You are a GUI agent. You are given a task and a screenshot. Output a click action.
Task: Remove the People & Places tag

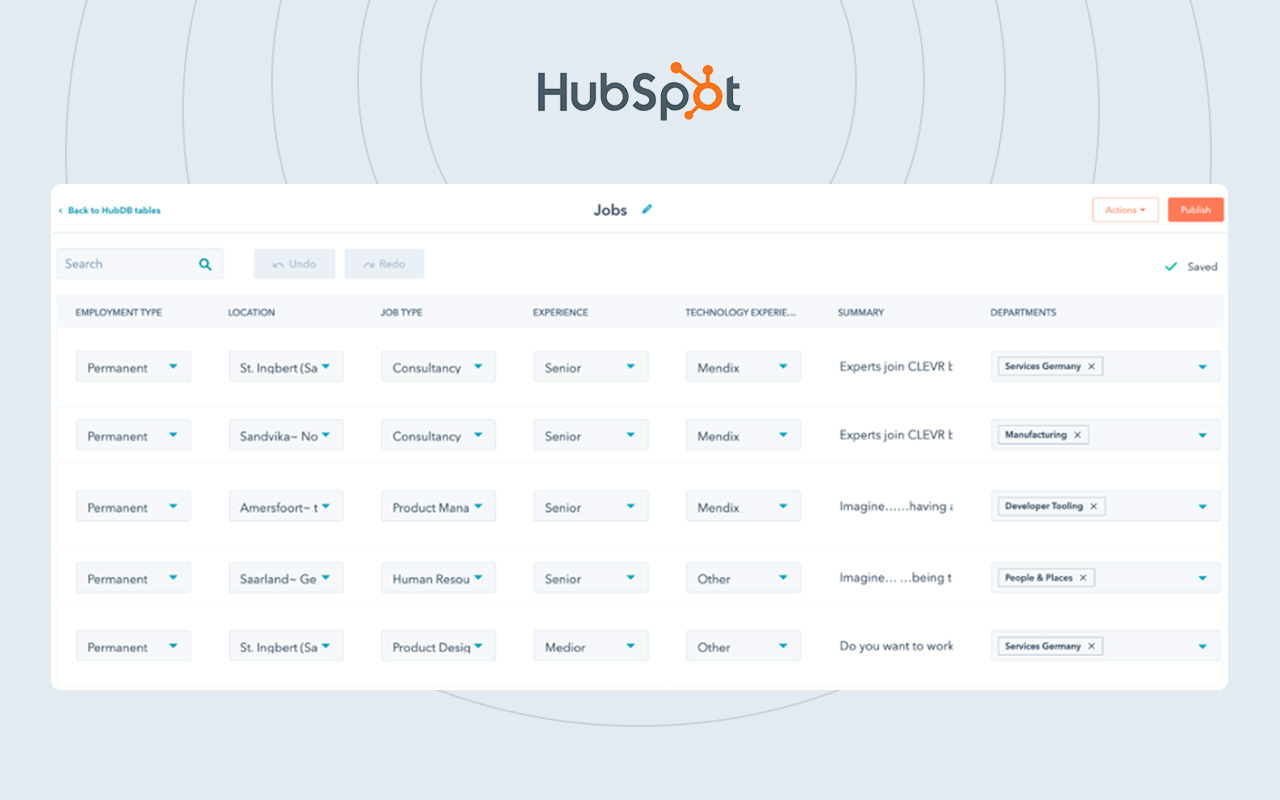pos(1083,578)
